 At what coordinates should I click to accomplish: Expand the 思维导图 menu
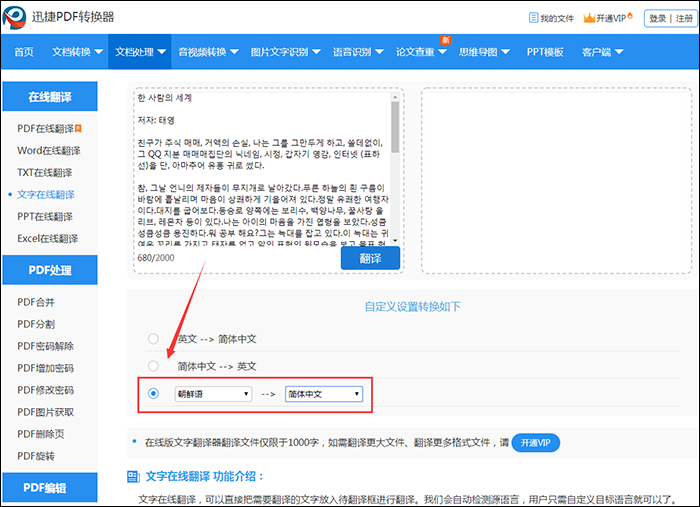tap(484, 52)
